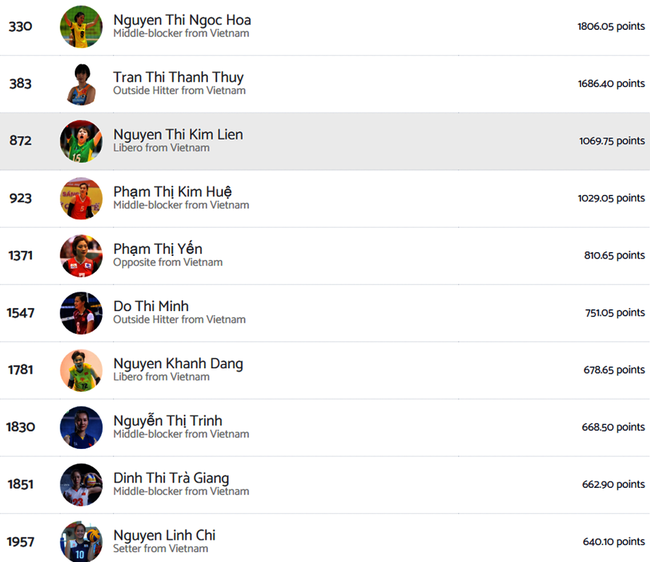
Task: Open Phạm Thị Kim Huệ's name link
Action: [173, 191]
